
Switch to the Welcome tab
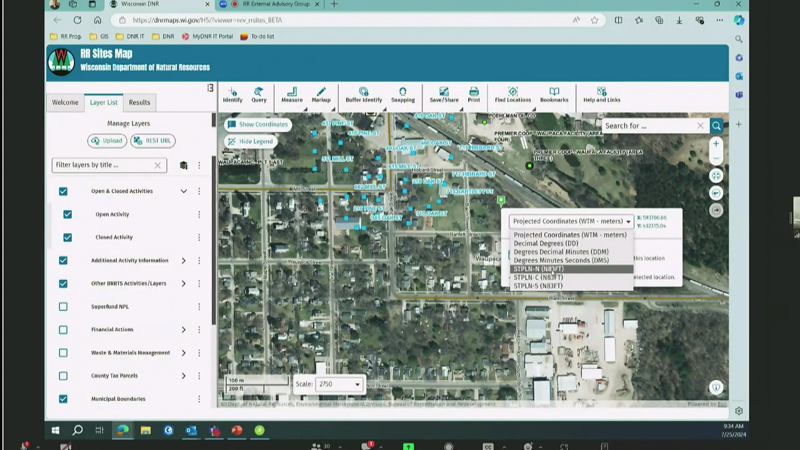[x=65, y=103]
